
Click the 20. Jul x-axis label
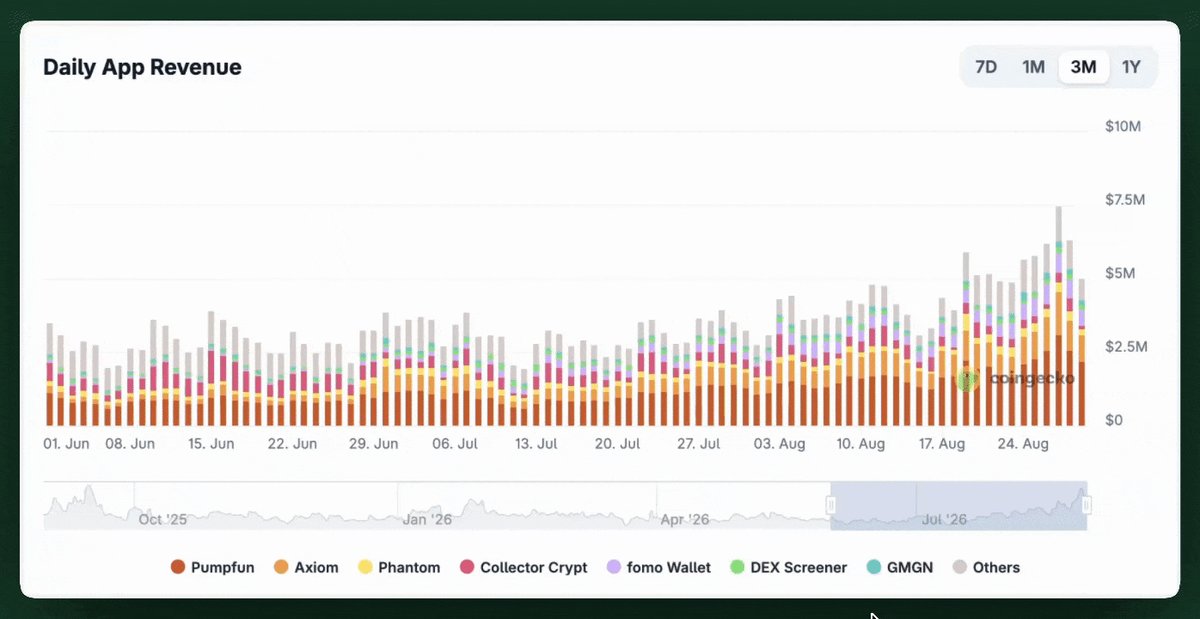(x=617, y=443)
